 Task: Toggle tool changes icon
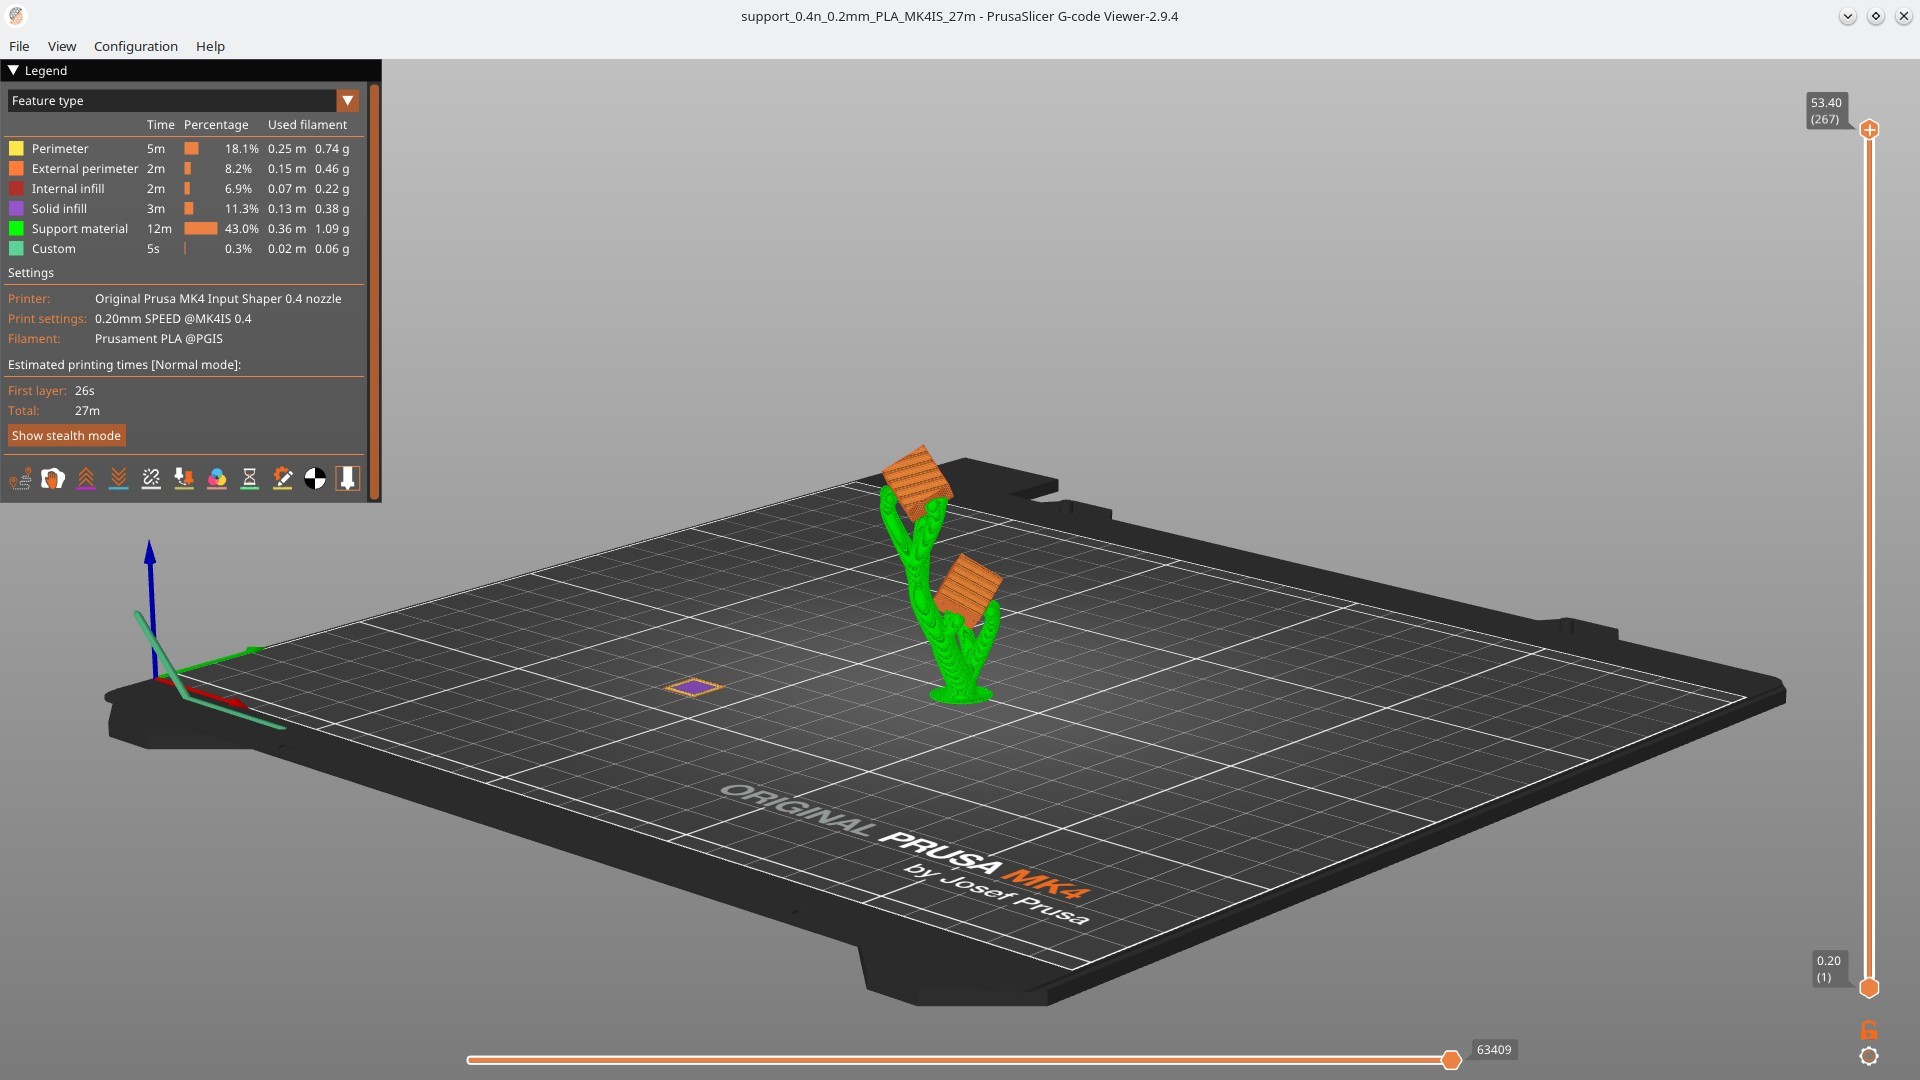pos(184,479)
